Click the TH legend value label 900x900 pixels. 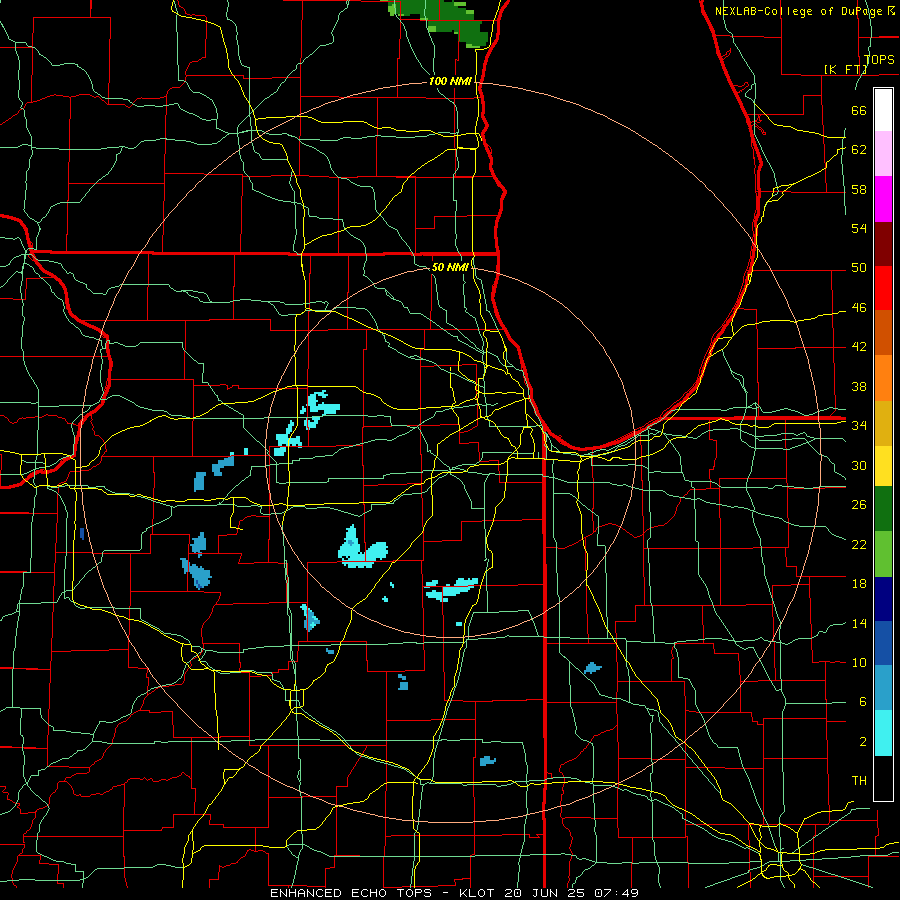pyautogui.click(x=859, y=780)
